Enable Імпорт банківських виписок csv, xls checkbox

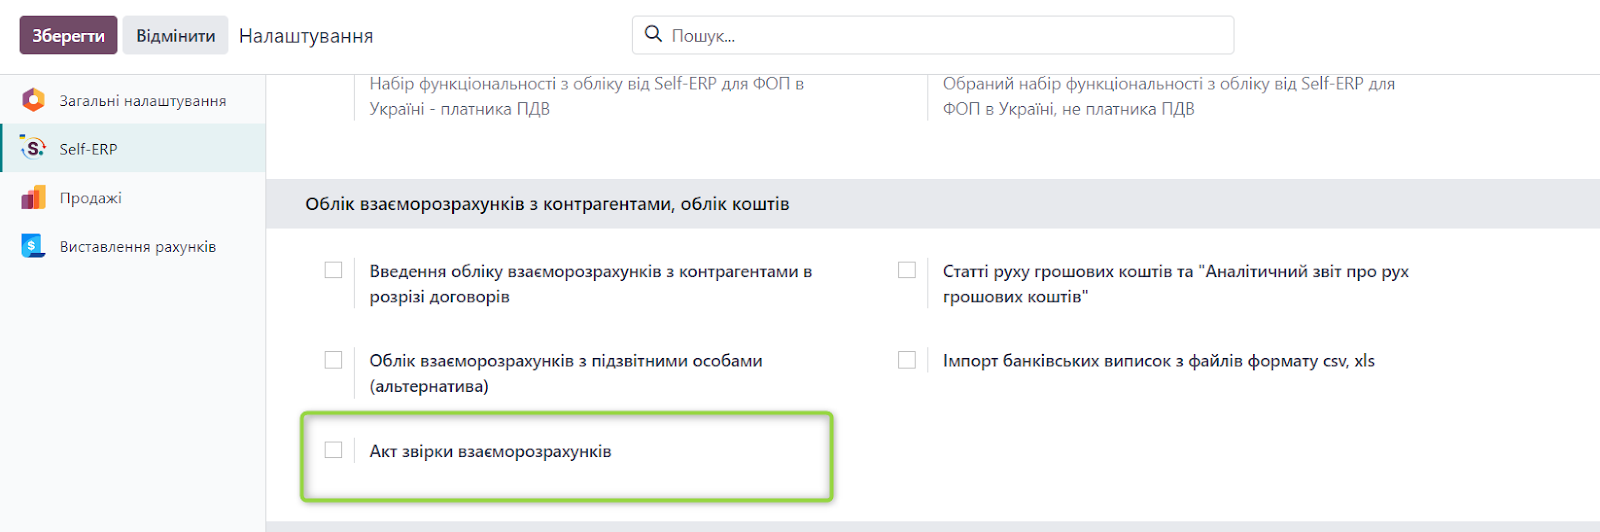907,360
